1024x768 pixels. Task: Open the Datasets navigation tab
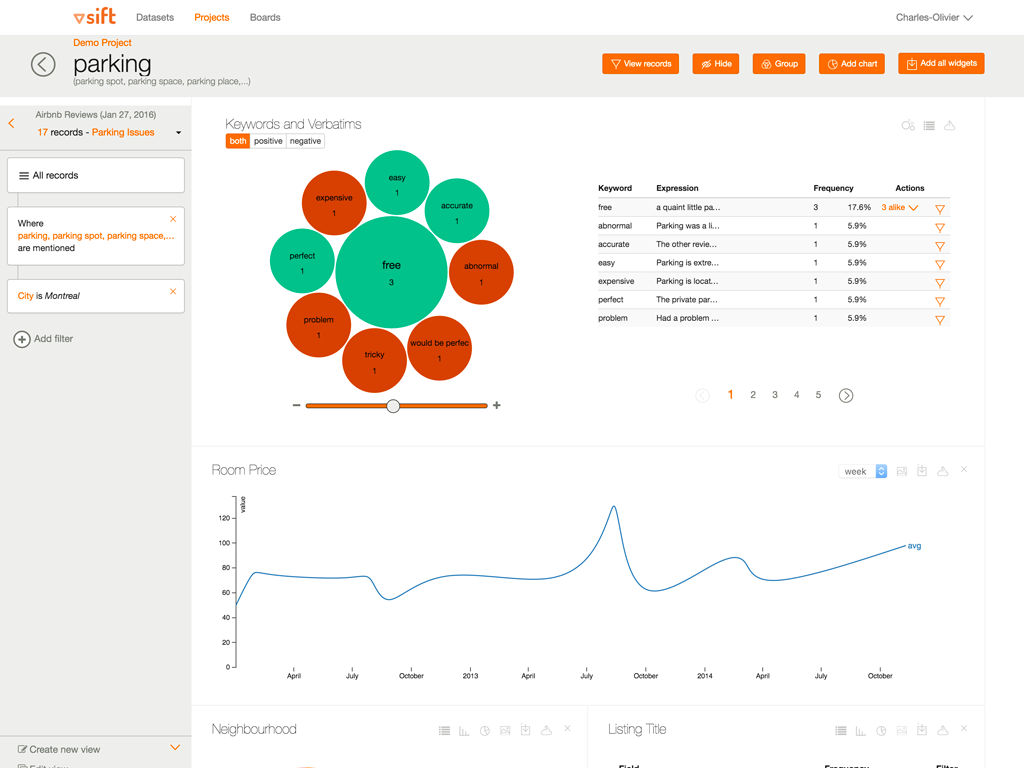coord(155,18)
